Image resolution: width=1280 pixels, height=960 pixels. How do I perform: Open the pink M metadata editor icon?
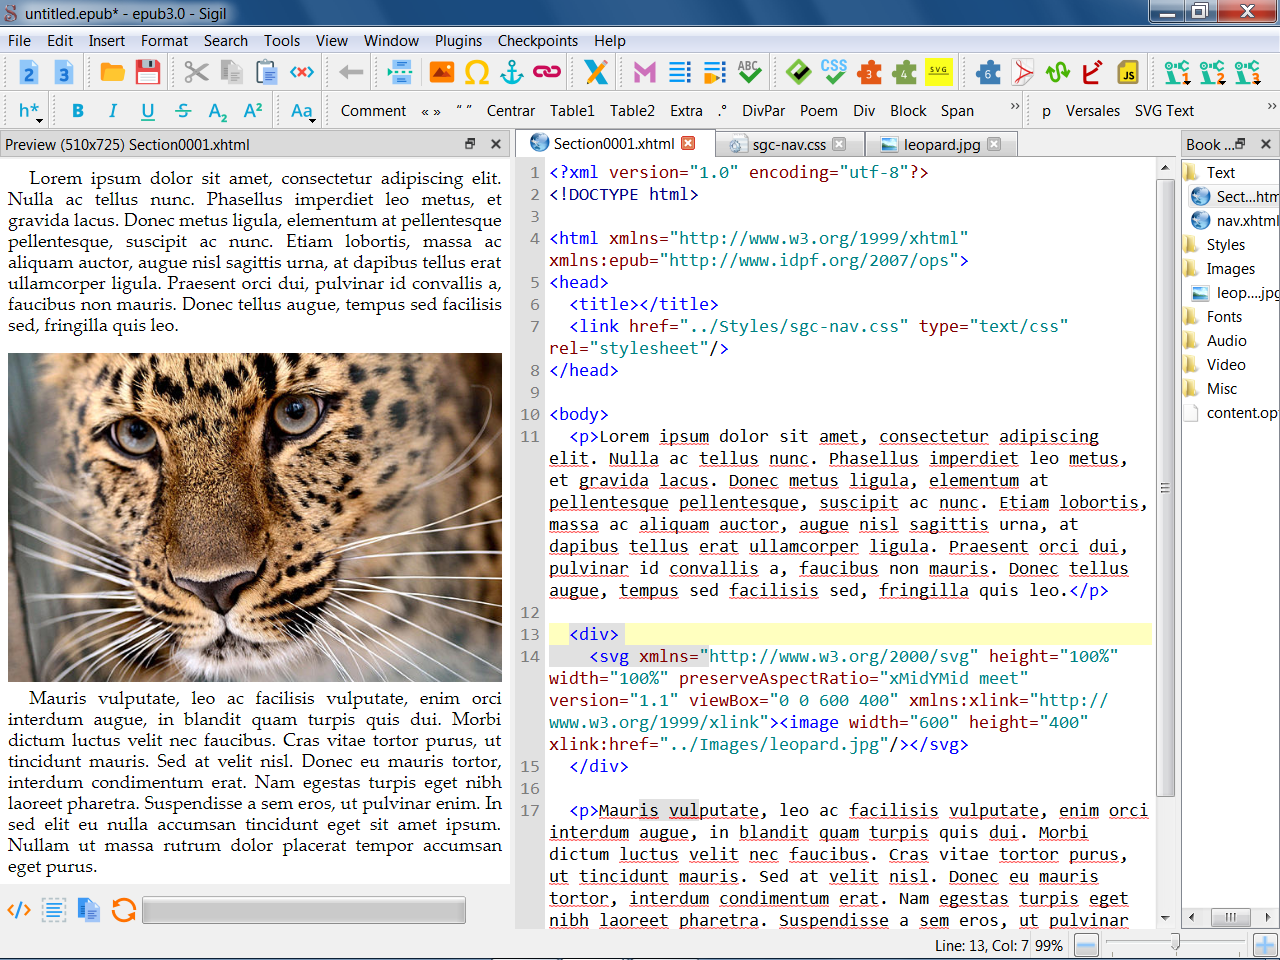tap(645, 72)
